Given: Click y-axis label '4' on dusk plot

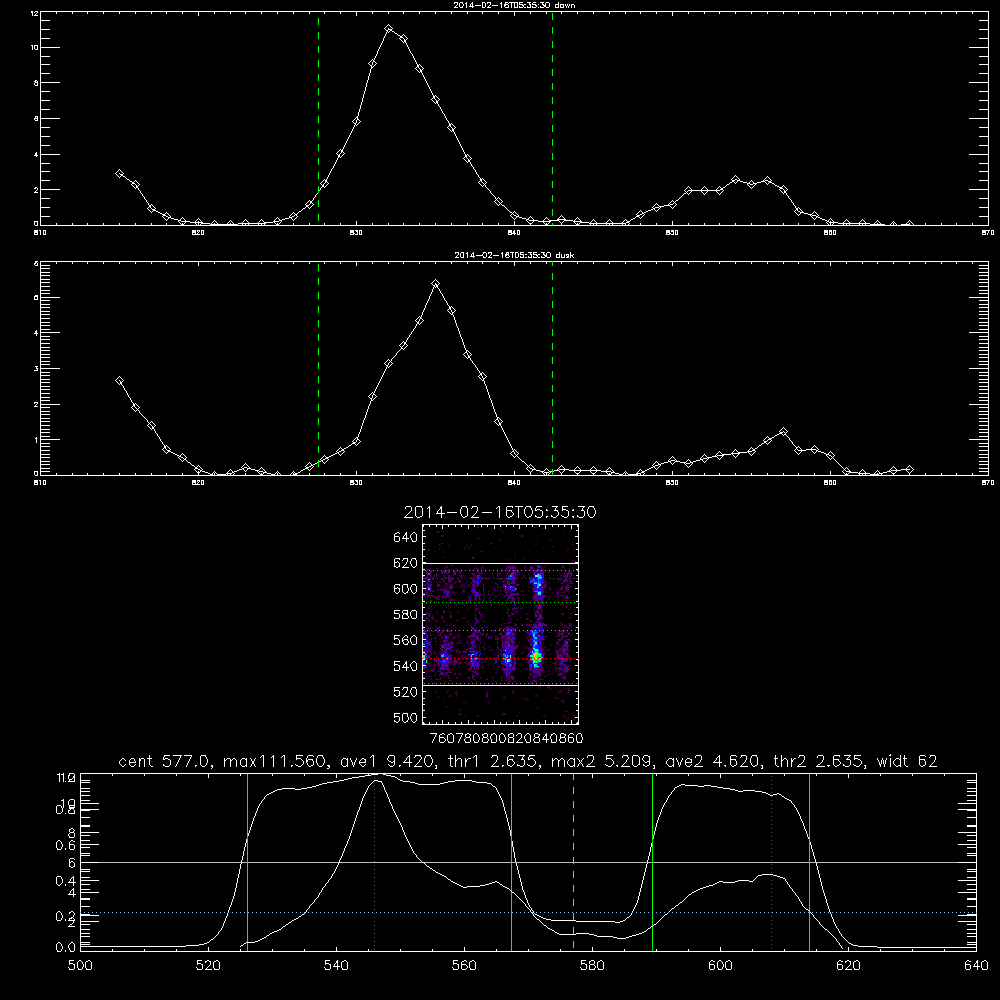Looking at the screenshot, I should [x=36, y=333].
